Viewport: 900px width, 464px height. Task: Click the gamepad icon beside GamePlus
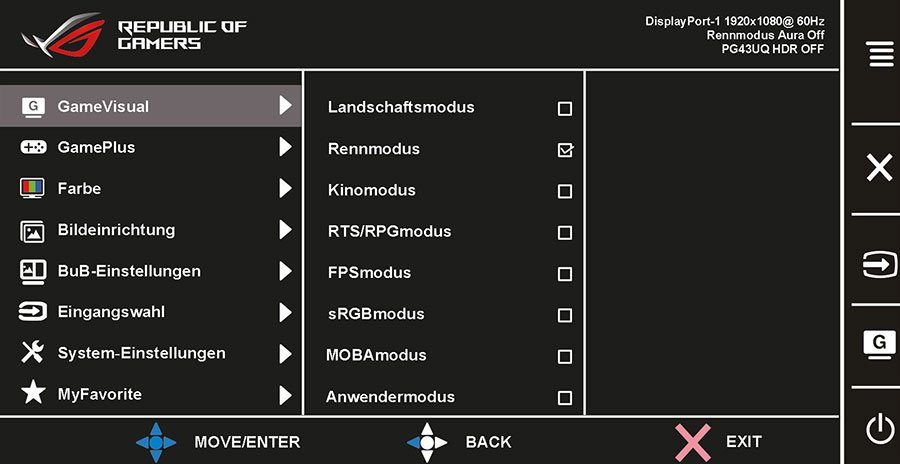[x=33, y=147]
